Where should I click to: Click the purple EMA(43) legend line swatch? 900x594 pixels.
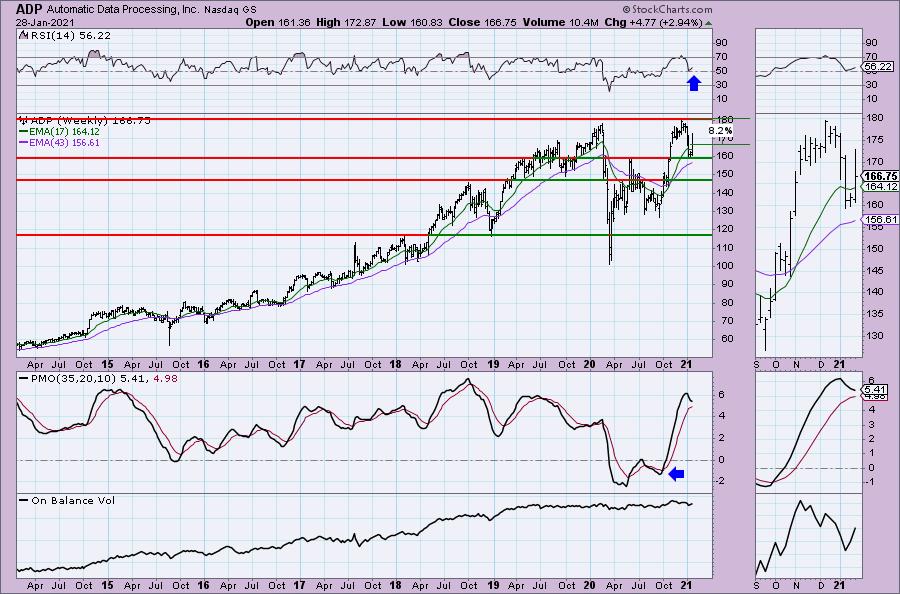[23, 143]
